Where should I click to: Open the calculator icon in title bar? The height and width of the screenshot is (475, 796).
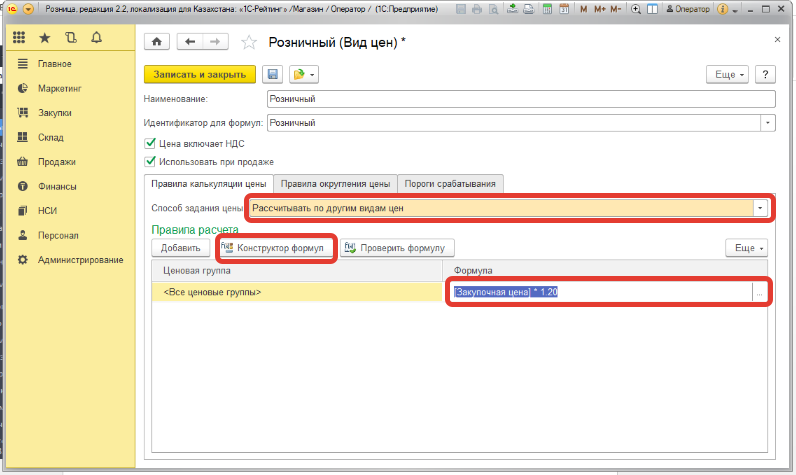pyautogui.click(x=546, y=9)
